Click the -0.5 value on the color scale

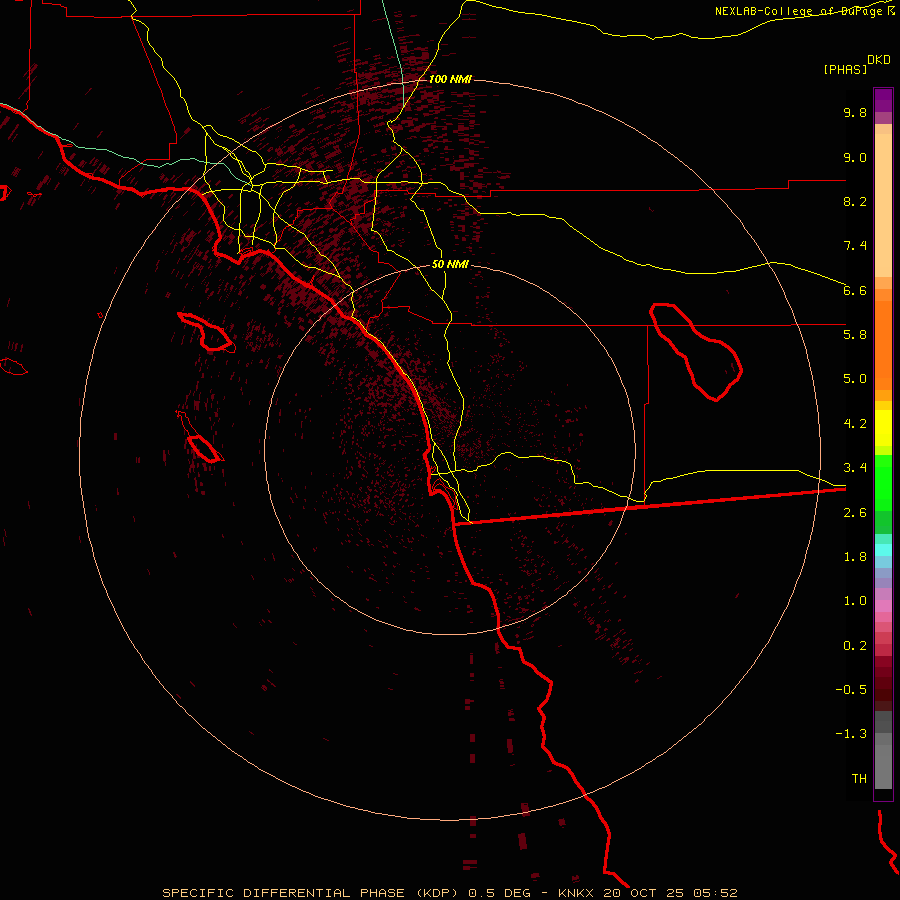point(851,690)
